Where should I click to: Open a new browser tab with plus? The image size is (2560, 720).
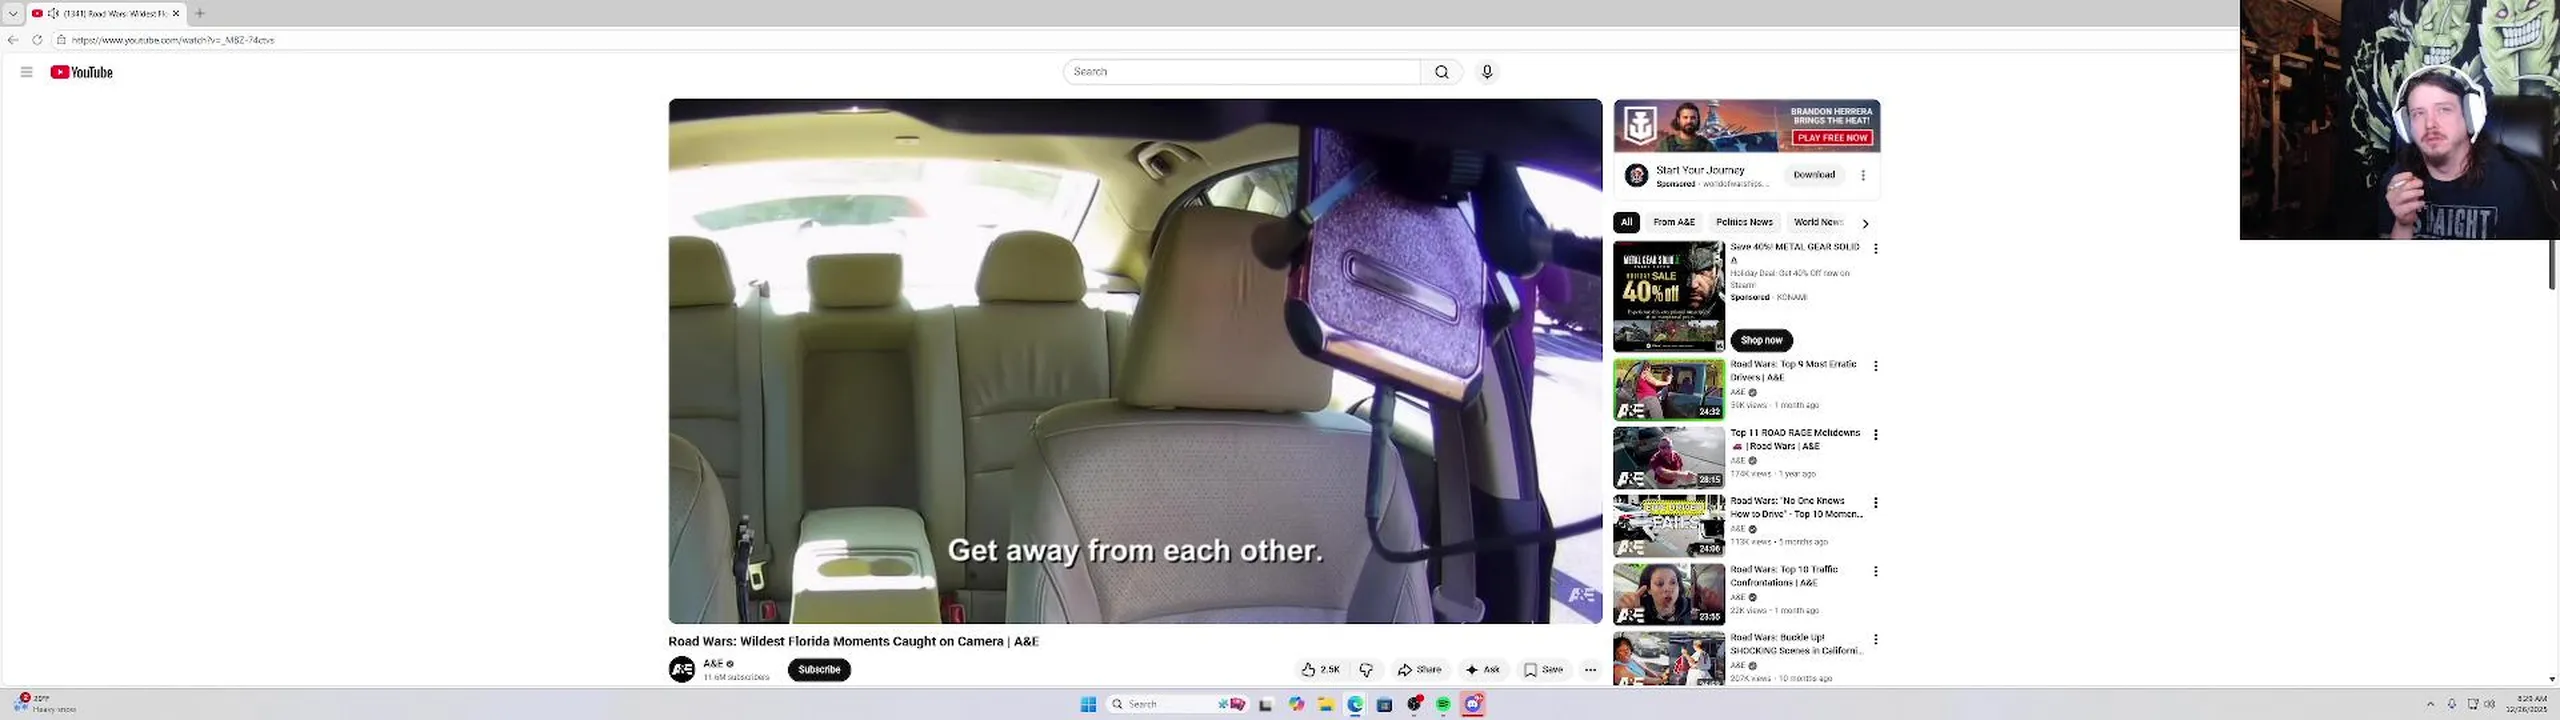(x=200, y=13)
